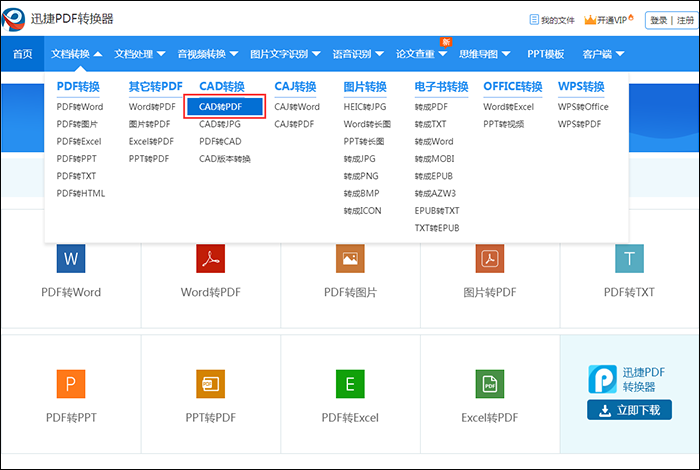Click the 注册 link
This screenshot has width=700, height=470.
[685, 20]
